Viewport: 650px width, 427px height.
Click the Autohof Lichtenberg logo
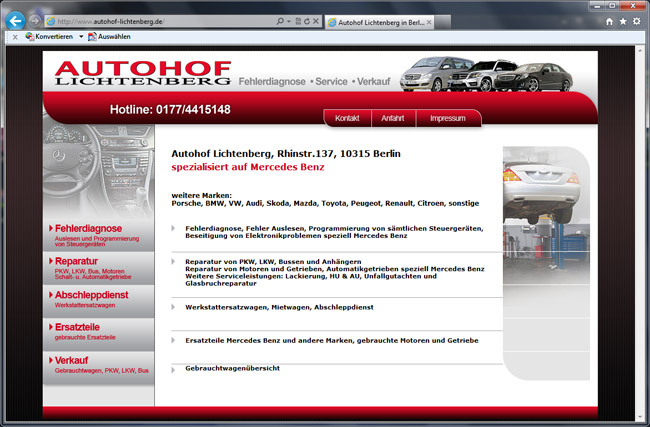(x=143, y=73)
